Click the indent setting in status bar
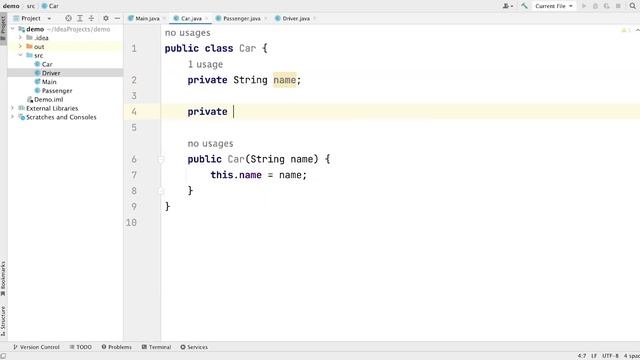The height and width of the screenshot is (360, 640). pyautogui.click(x=631, y=356)
